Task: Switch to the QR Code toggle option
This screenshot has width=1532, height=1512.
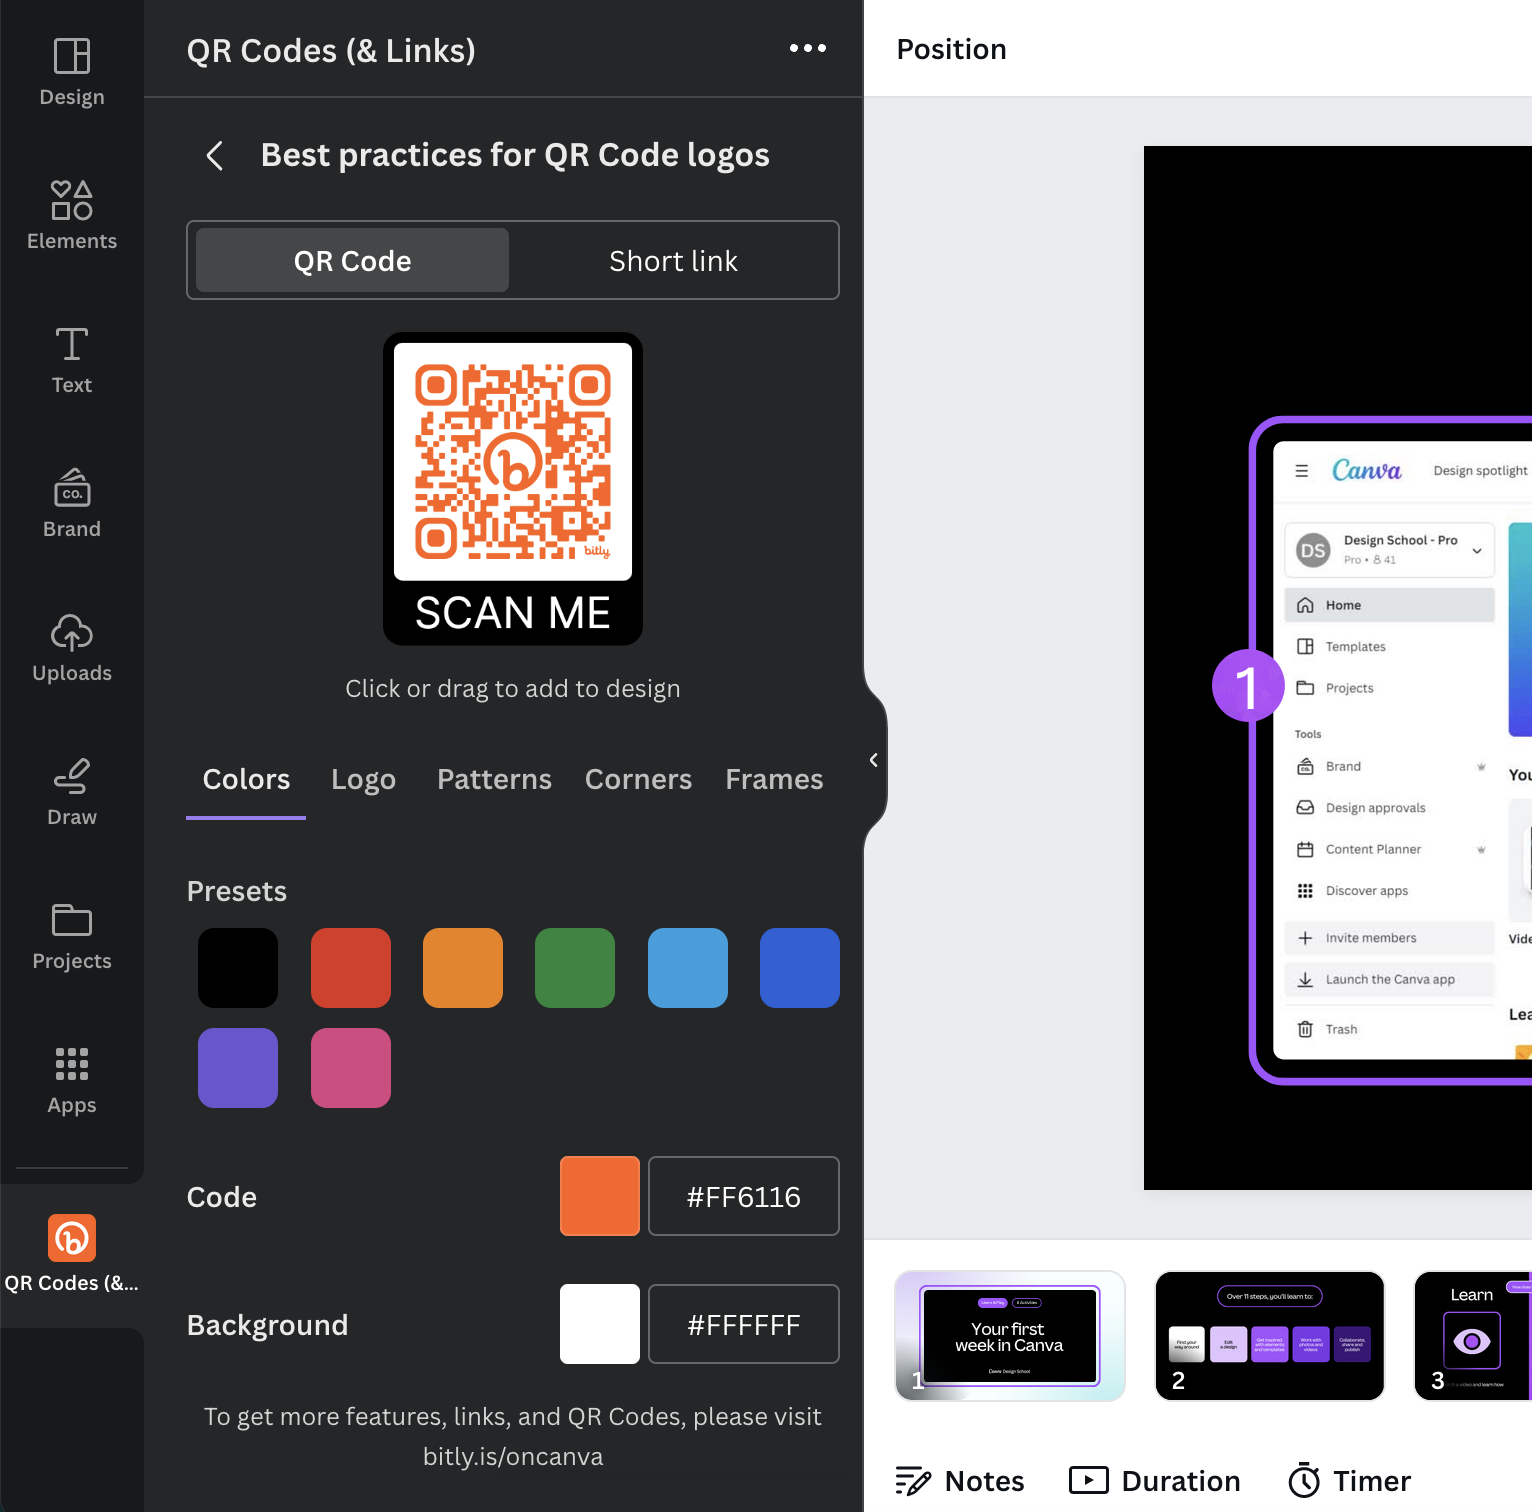Action: coord(352,260)
